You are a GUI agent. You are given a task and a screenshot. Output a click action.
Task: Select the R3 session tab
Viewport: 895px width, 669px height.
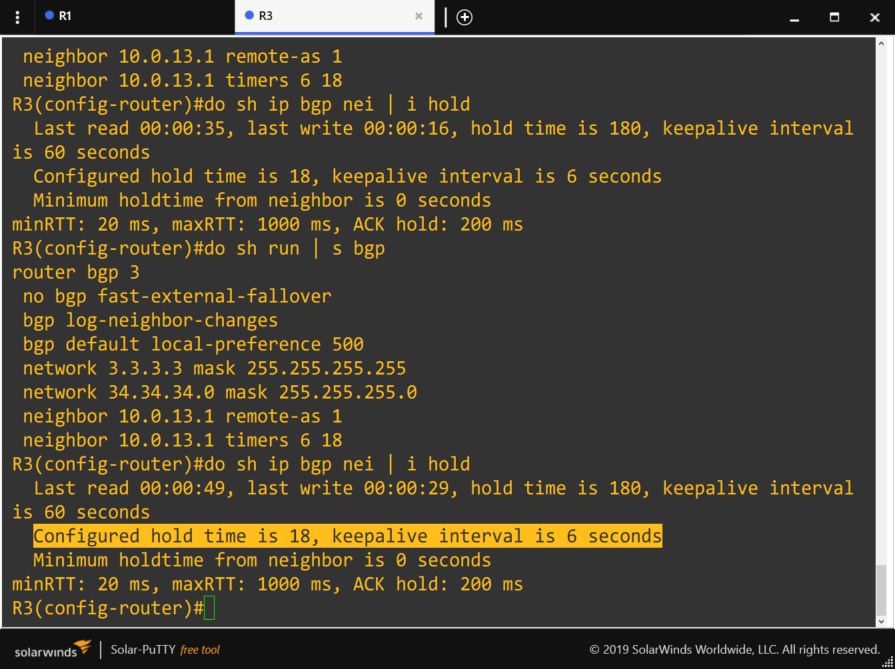coord(265,17)
